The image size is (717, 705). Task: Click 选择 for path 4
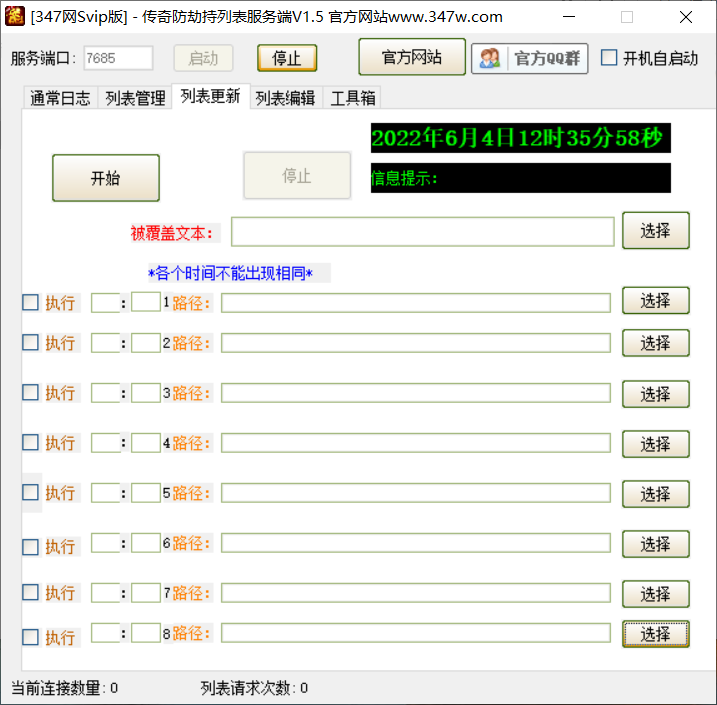656,444
